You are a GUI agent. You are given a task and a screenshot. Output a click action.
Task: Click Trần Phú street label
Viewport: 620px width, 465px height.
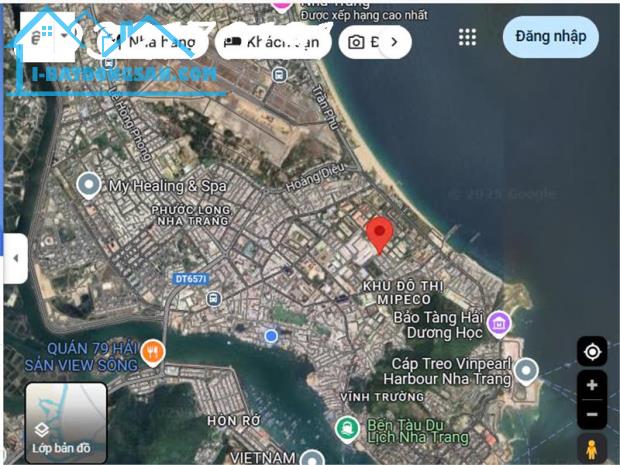pos(326,107)
